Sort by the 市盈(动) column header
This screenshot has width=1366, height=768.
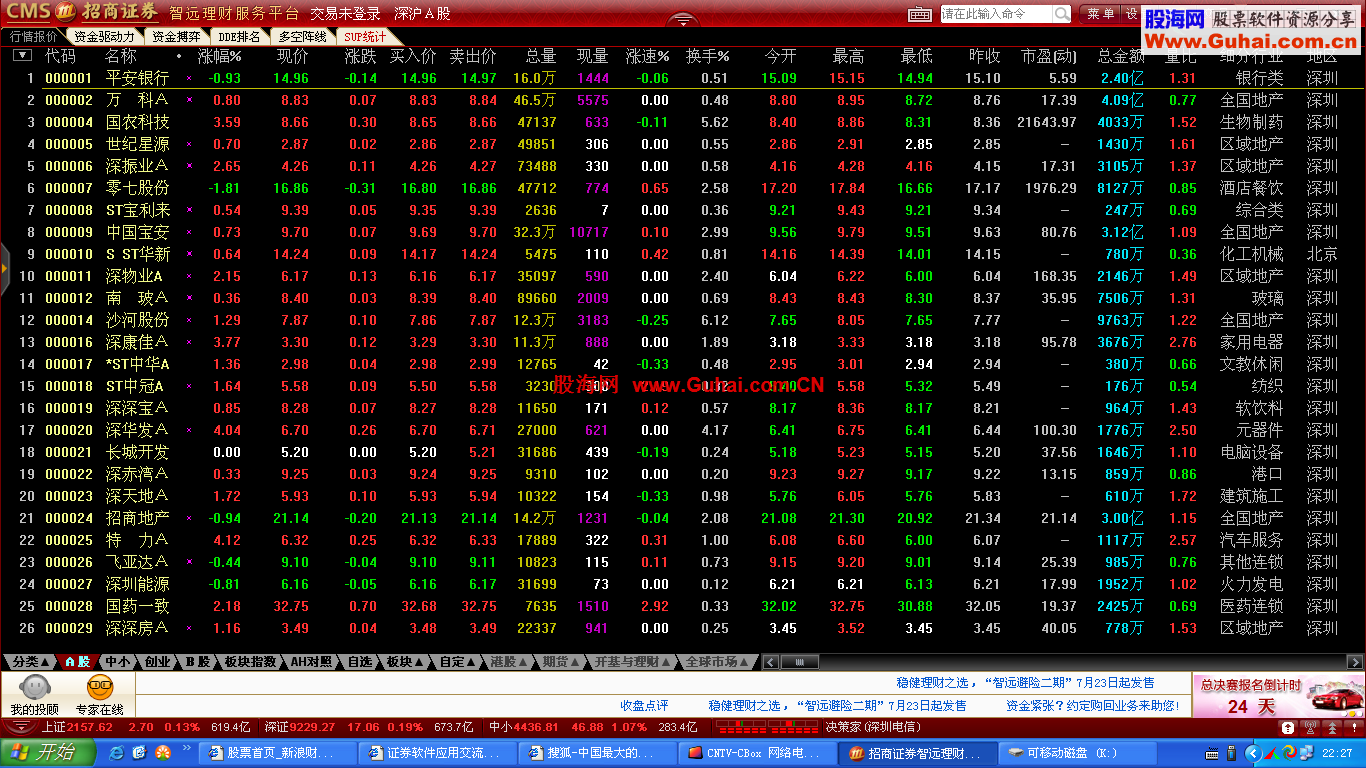click(x=1049, y=56)
